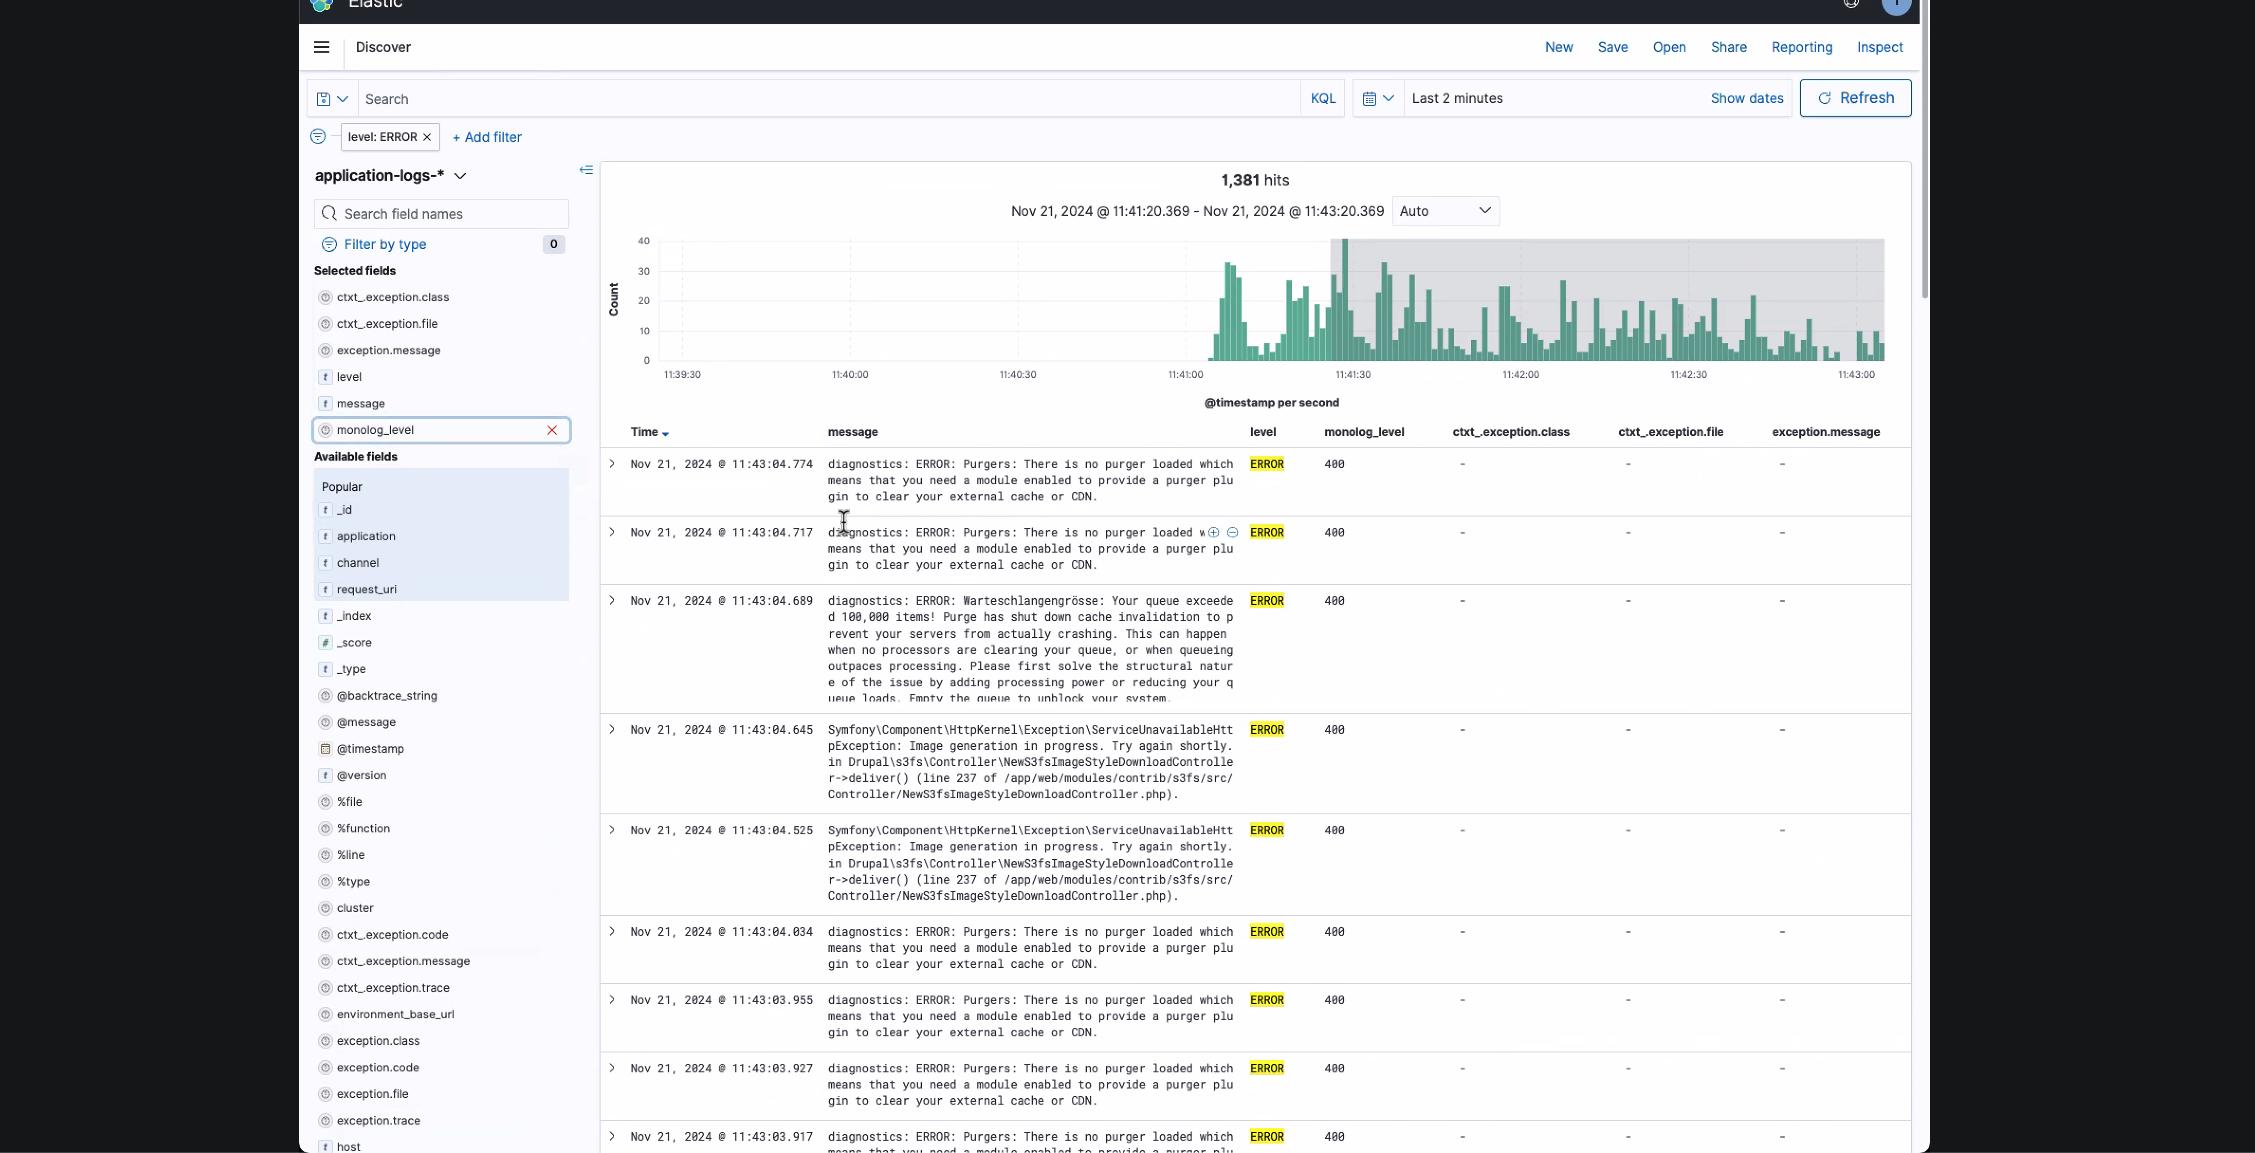Expand the 11:43:04.774 log row
The image size is (2255, 1153).
click(x=612, y=464)
